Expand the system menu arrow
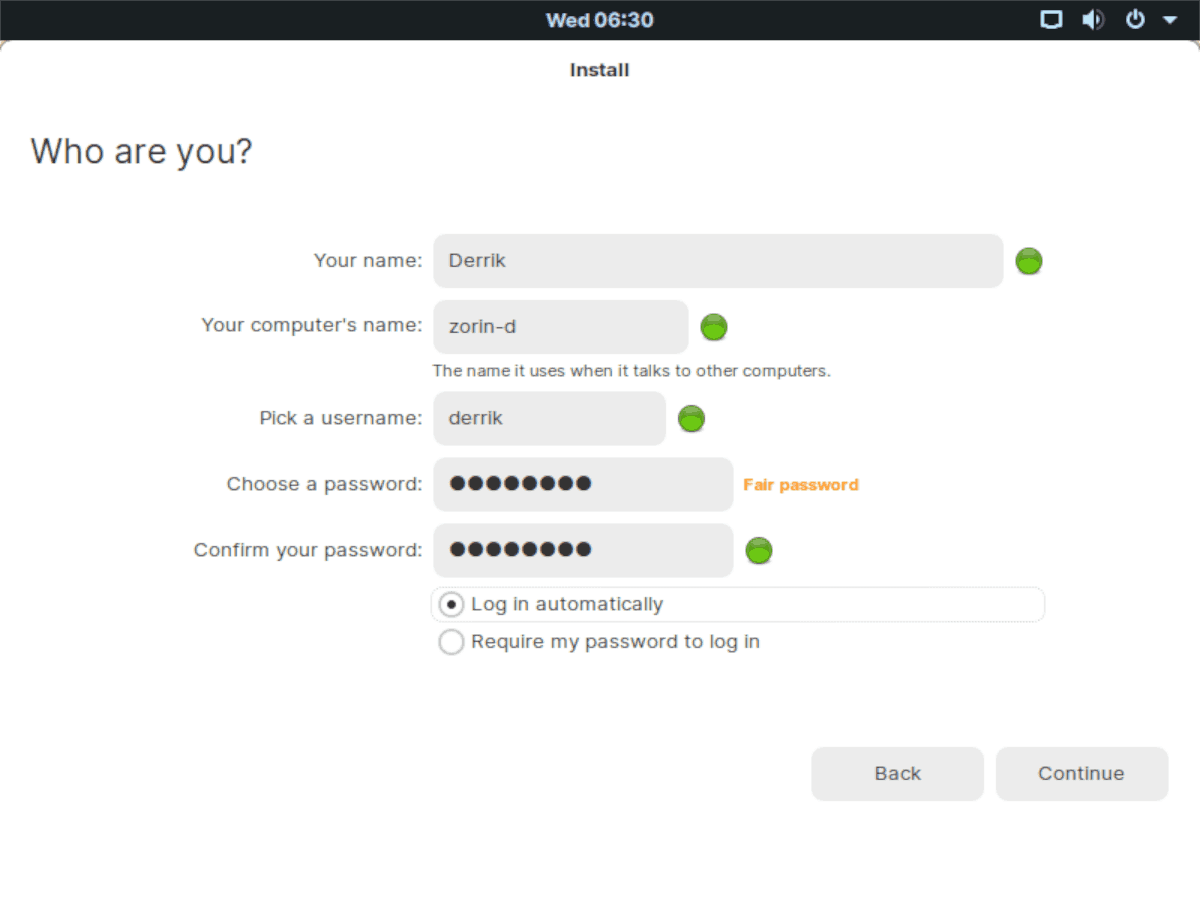 pos(1169,20)
